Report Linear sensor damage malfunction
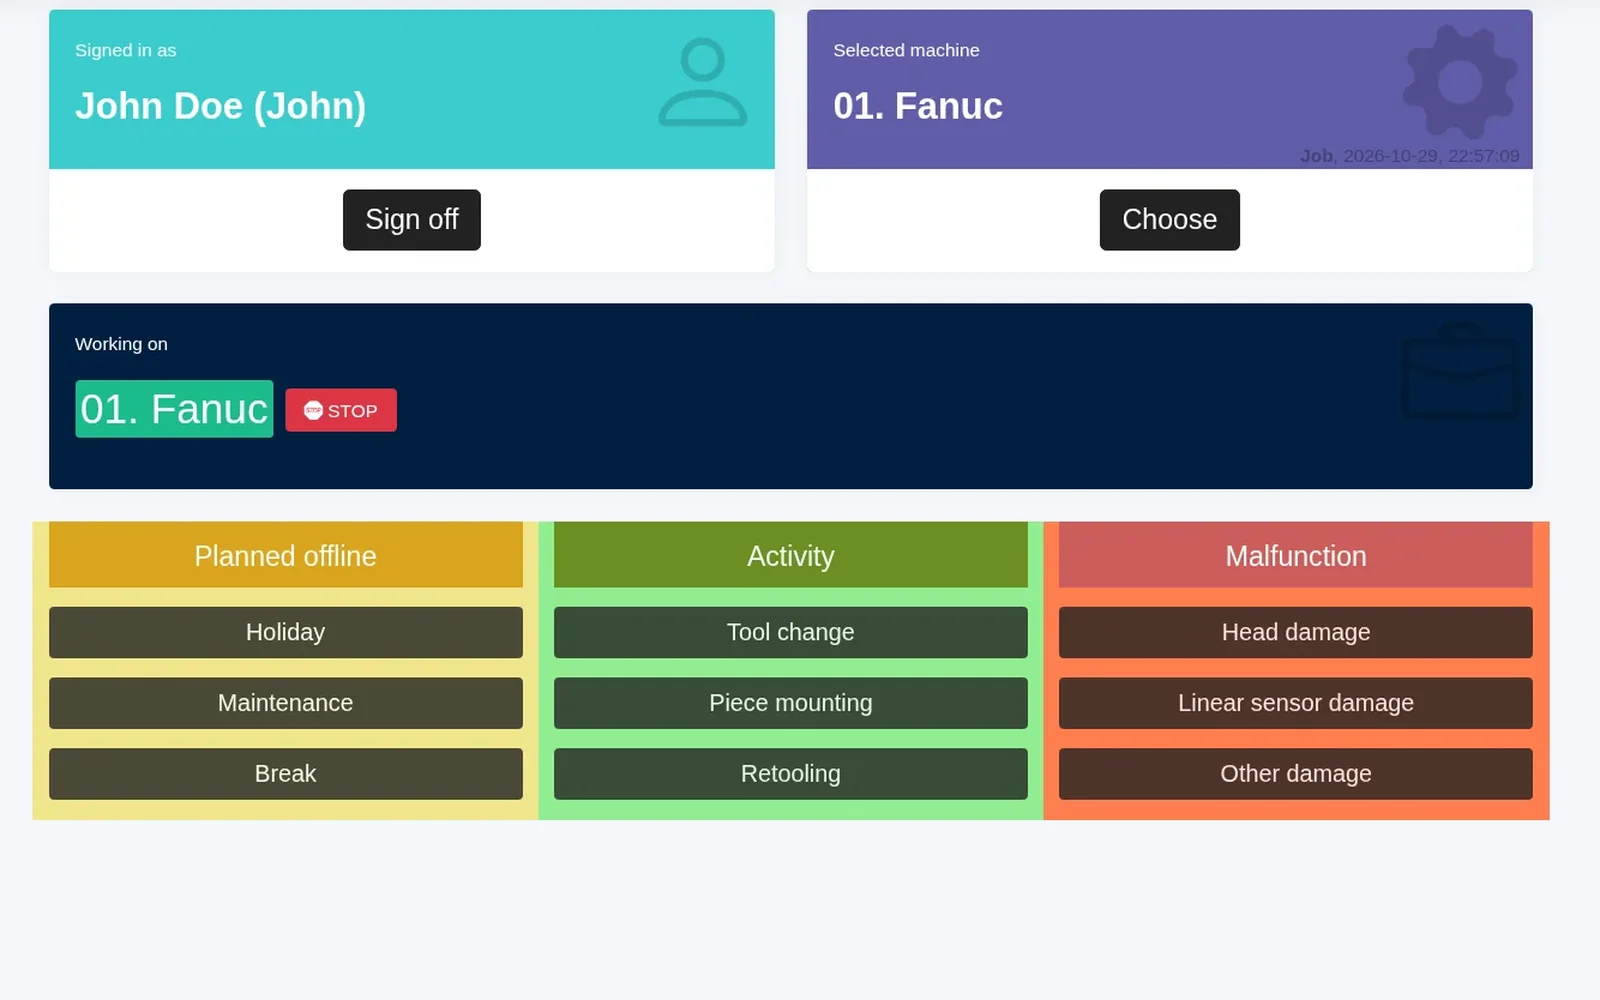 pos(1295,703)
